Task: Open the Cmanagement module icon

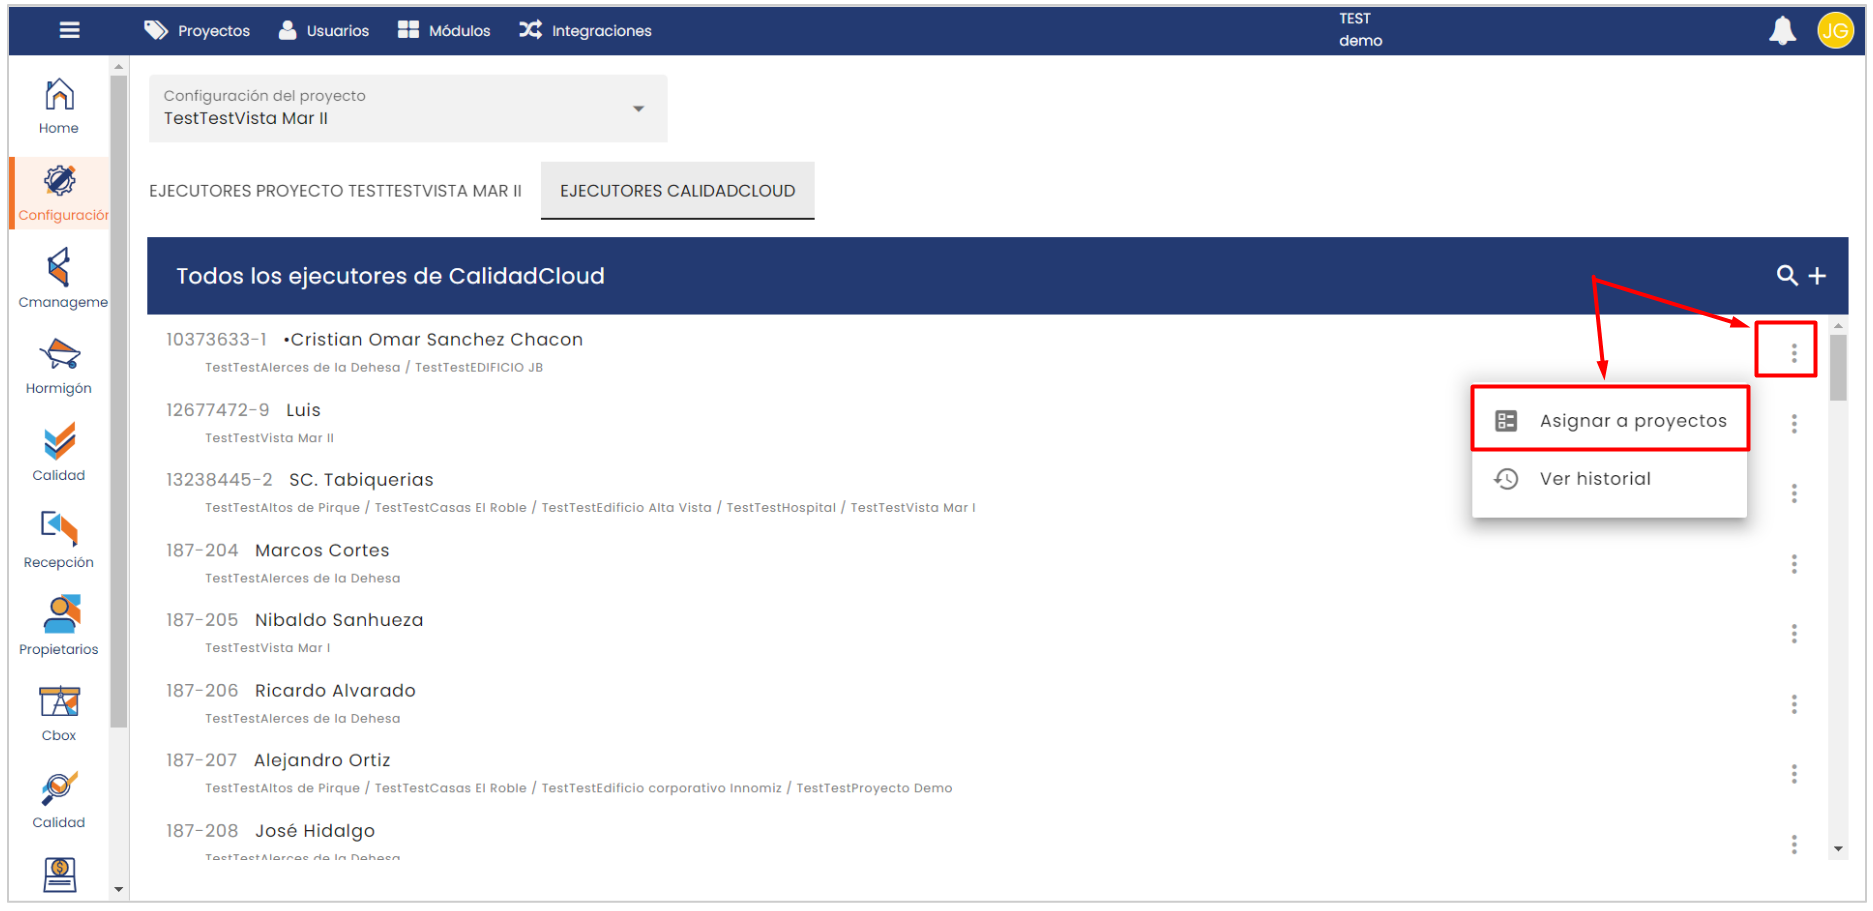Action: (59, 279)
